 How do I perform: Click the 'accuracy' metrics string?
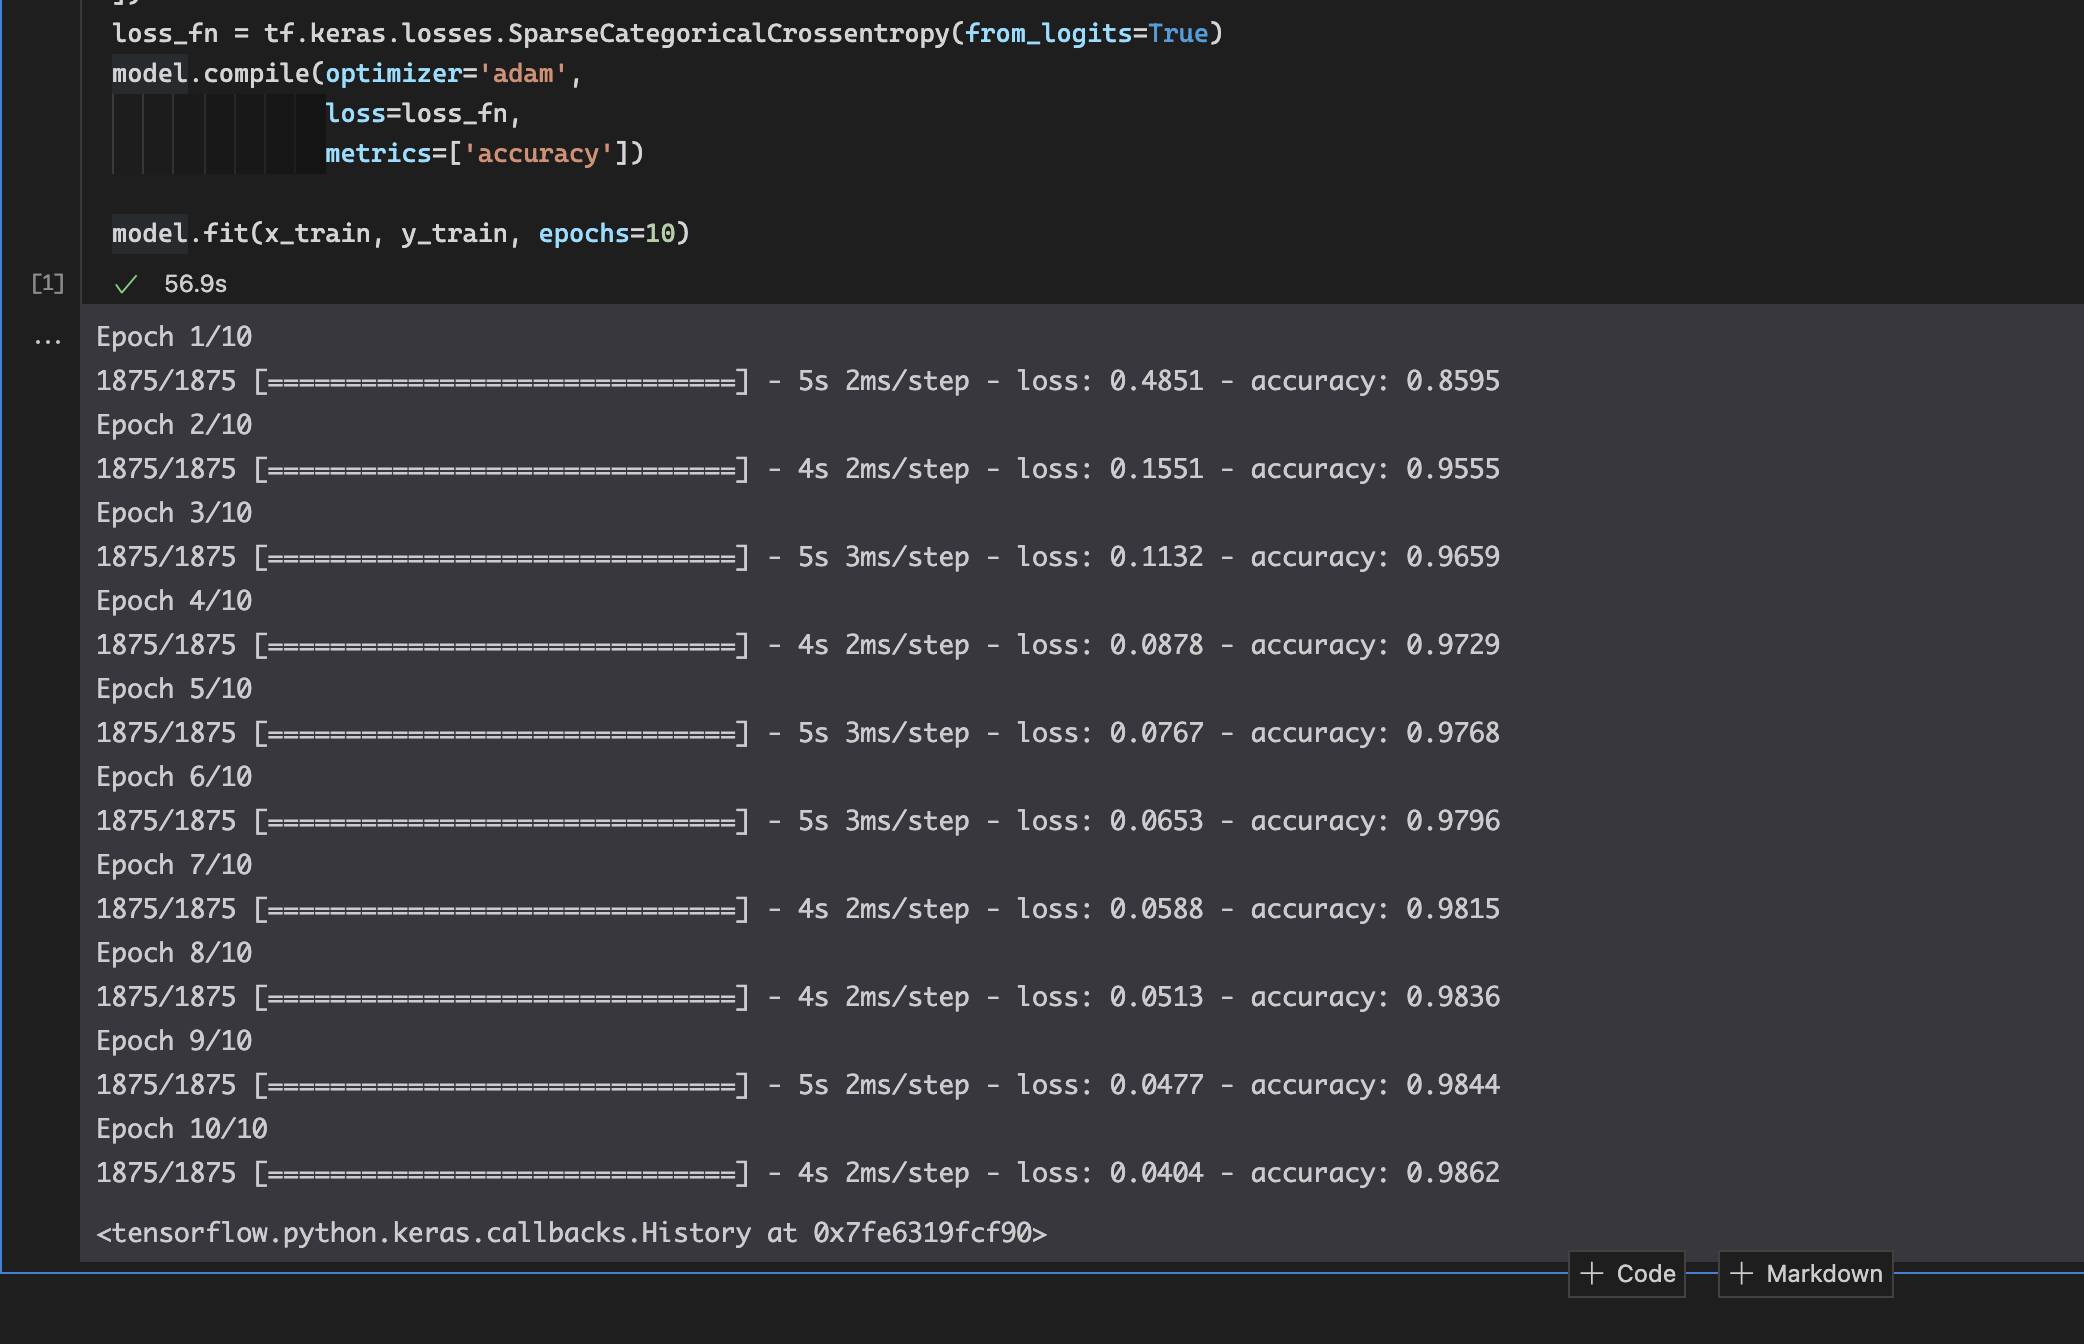(540, 153)
